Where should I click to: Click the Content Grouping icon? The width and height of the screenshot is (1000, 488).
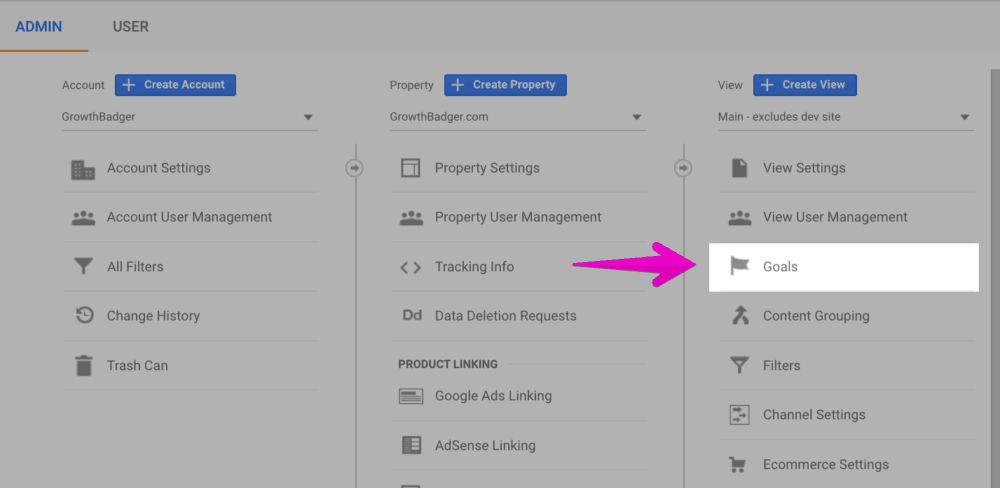click(x=740, y=315)
